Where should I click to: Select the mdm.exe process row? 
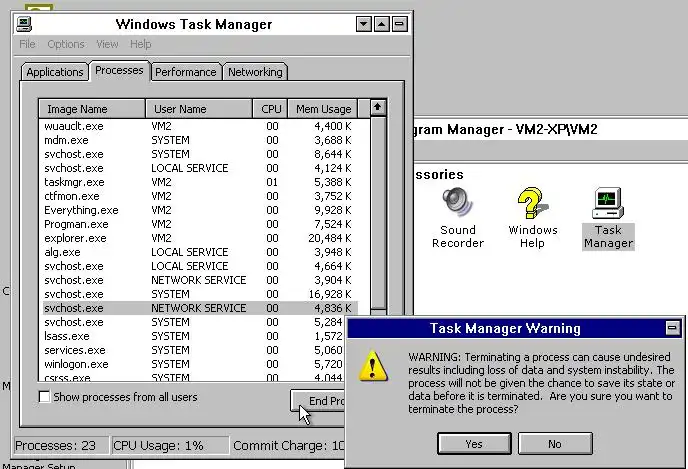[x=200, y=140]
